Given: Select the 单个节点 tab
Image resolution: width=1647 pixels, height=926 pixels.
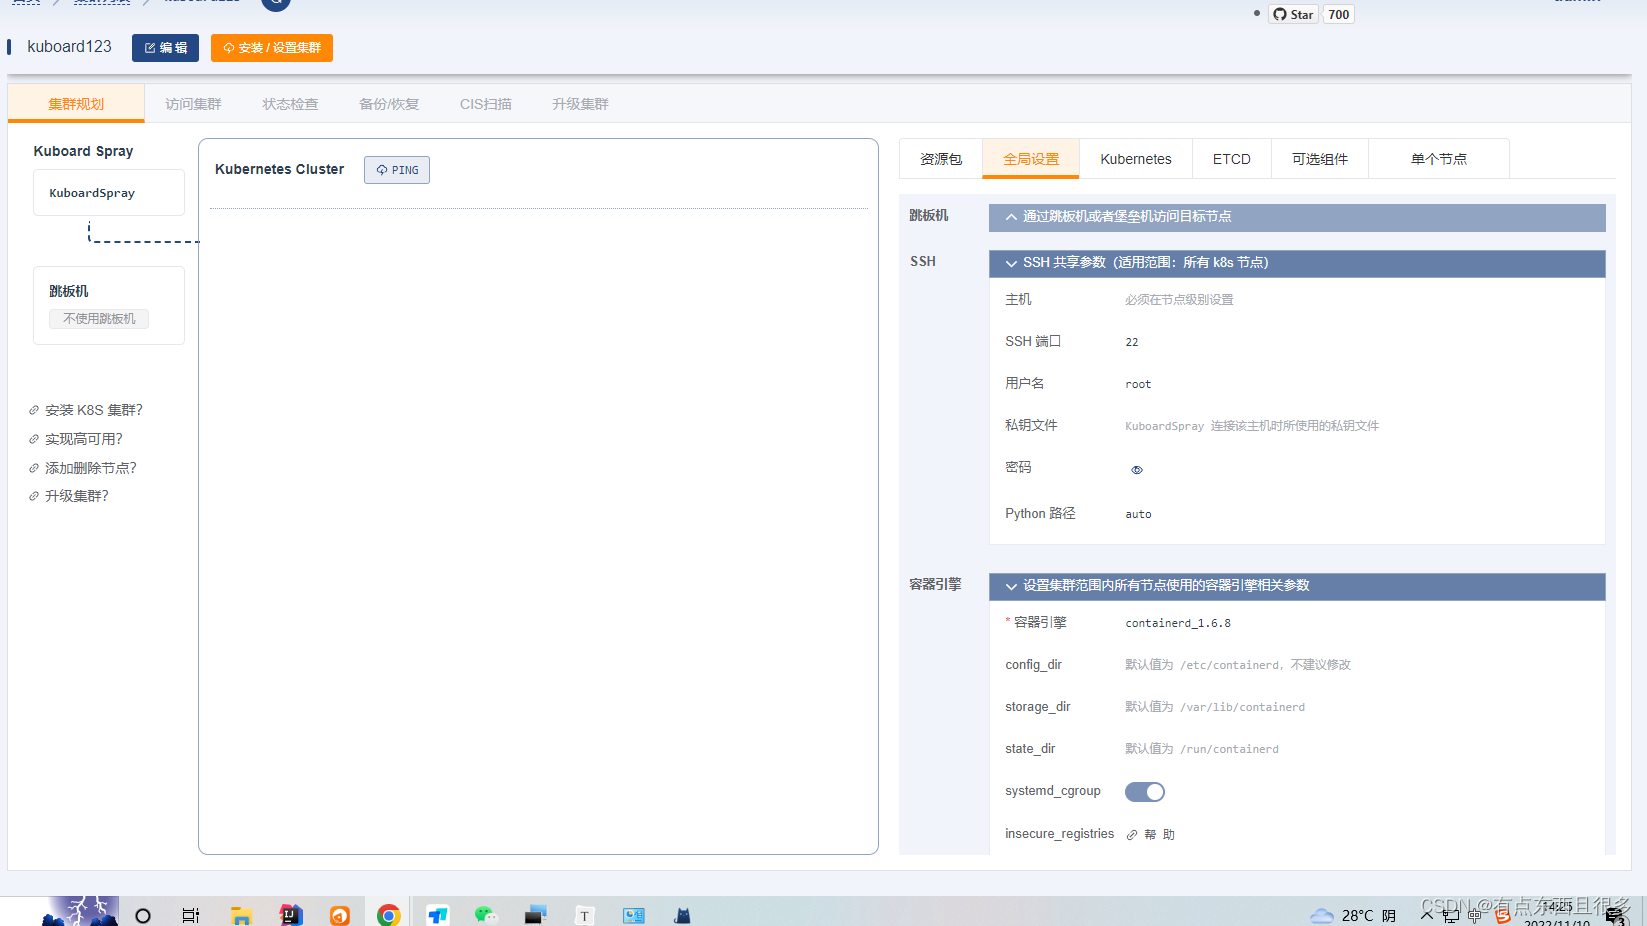Looking at the screenshot, I should tap(1439, 159).
